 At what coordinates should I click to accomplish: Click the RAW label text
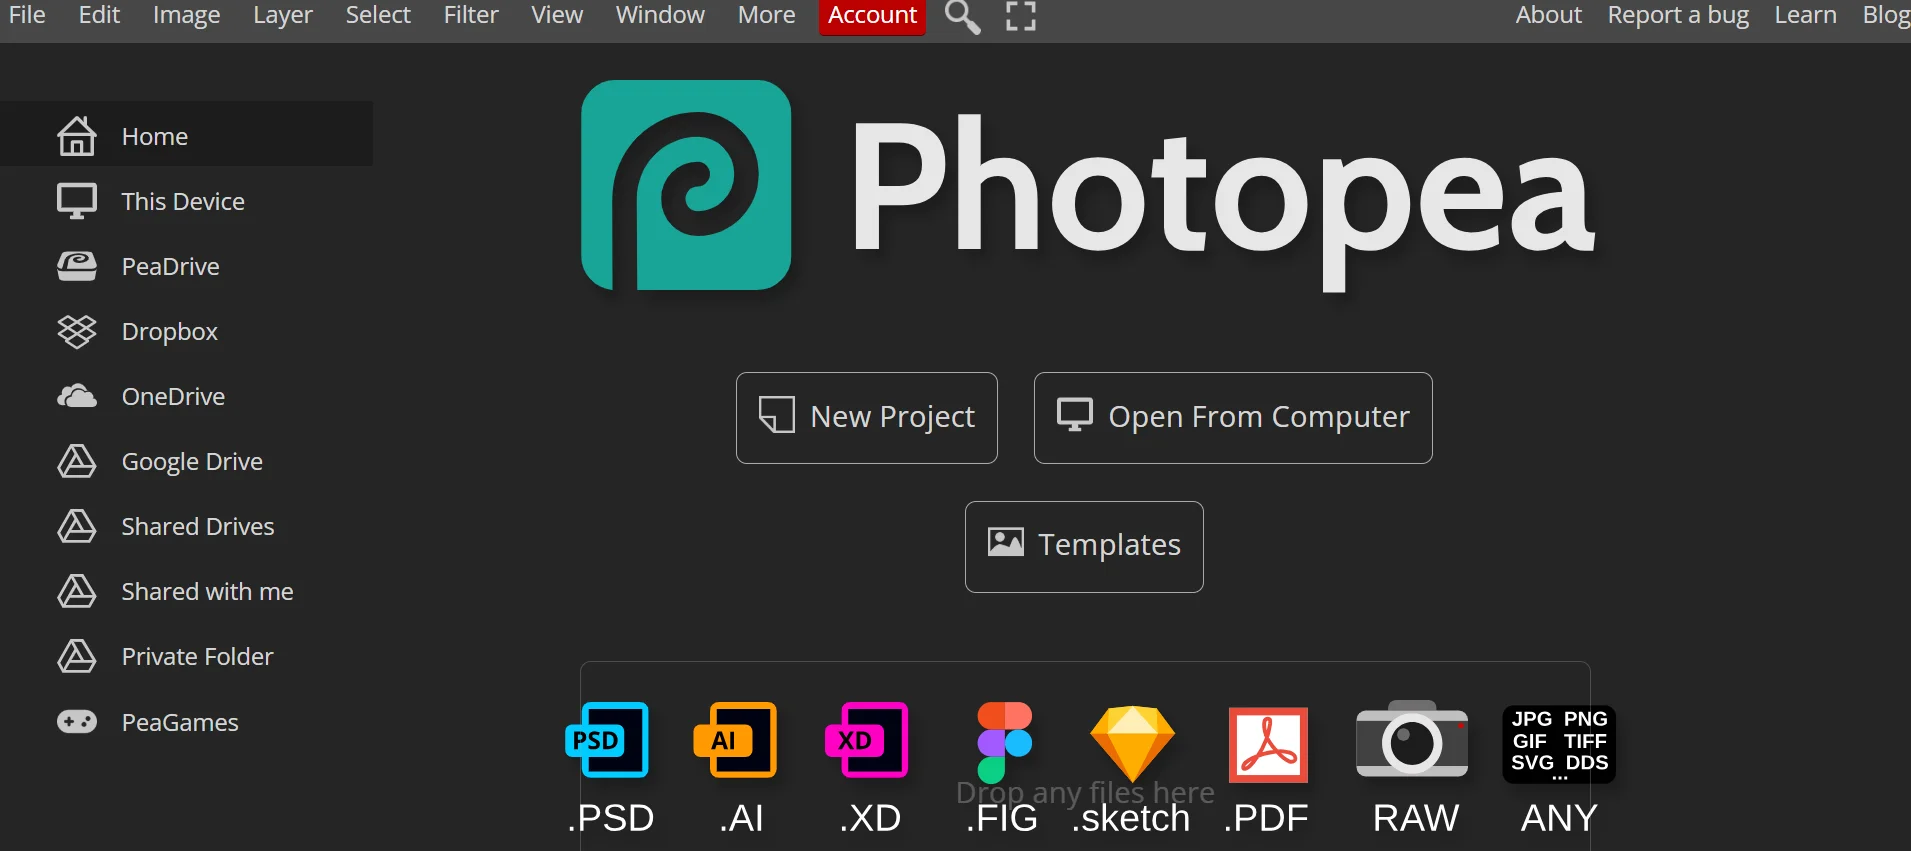(x=1416, y=818)
